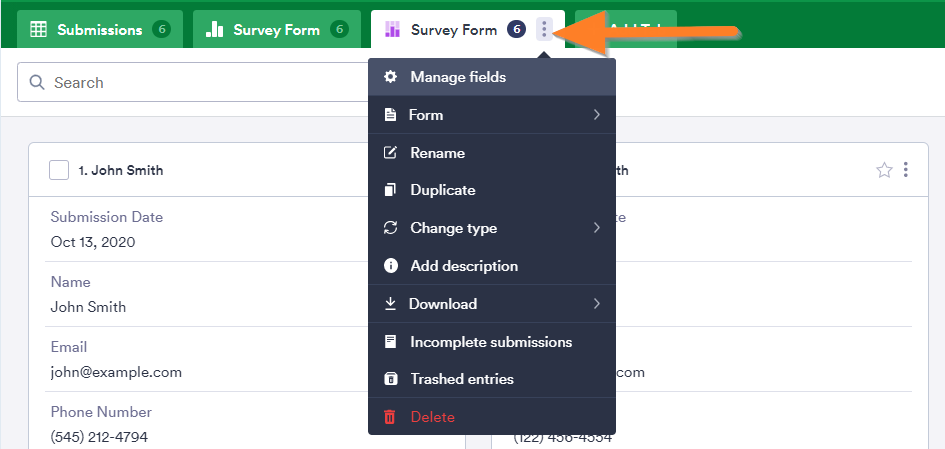
Task: Click the search magnifier icon
Action: pyautogui.click(x=37, y=82)
